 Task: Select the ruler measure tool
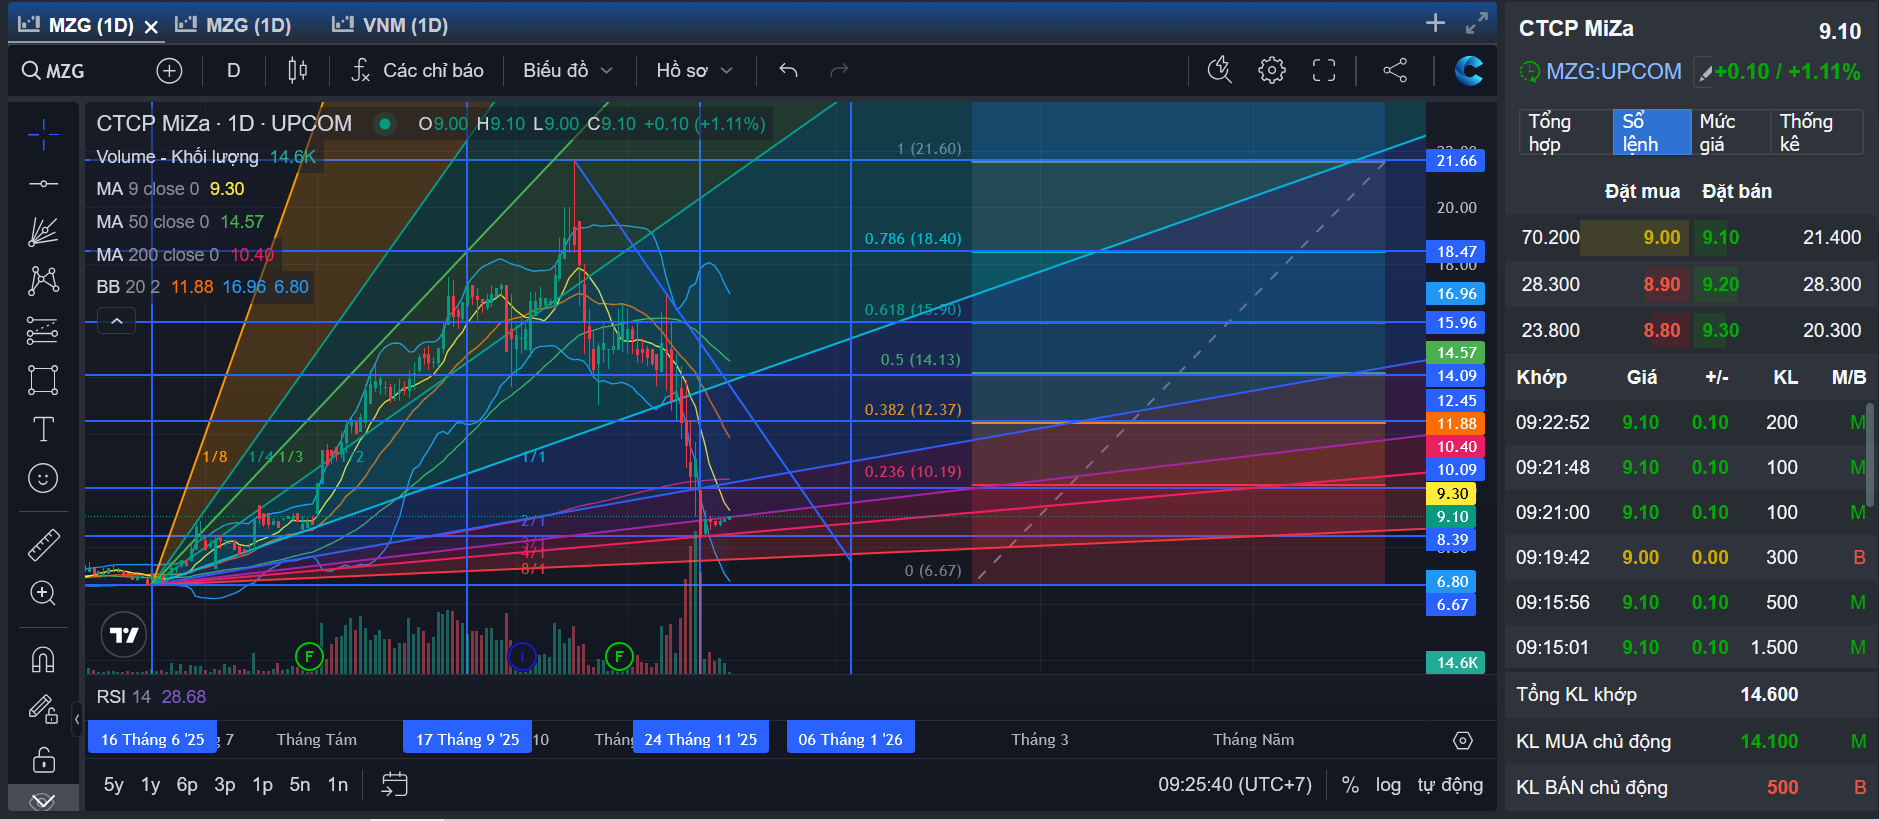pyautogui.click(x=43, y=544)
